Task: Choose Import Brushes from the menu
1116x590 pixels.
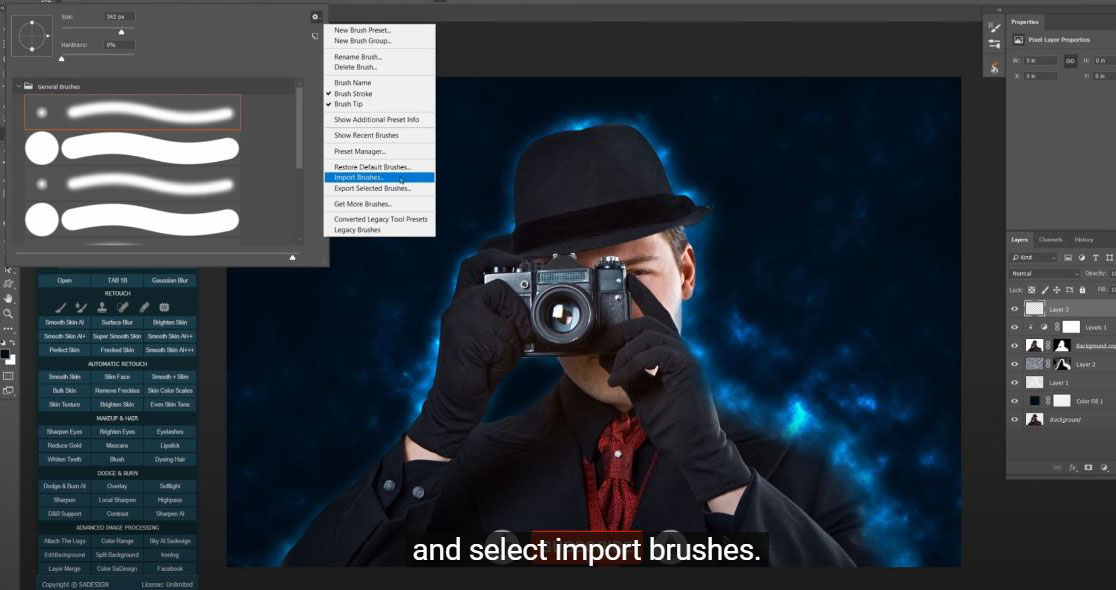Action: point(359,177)
